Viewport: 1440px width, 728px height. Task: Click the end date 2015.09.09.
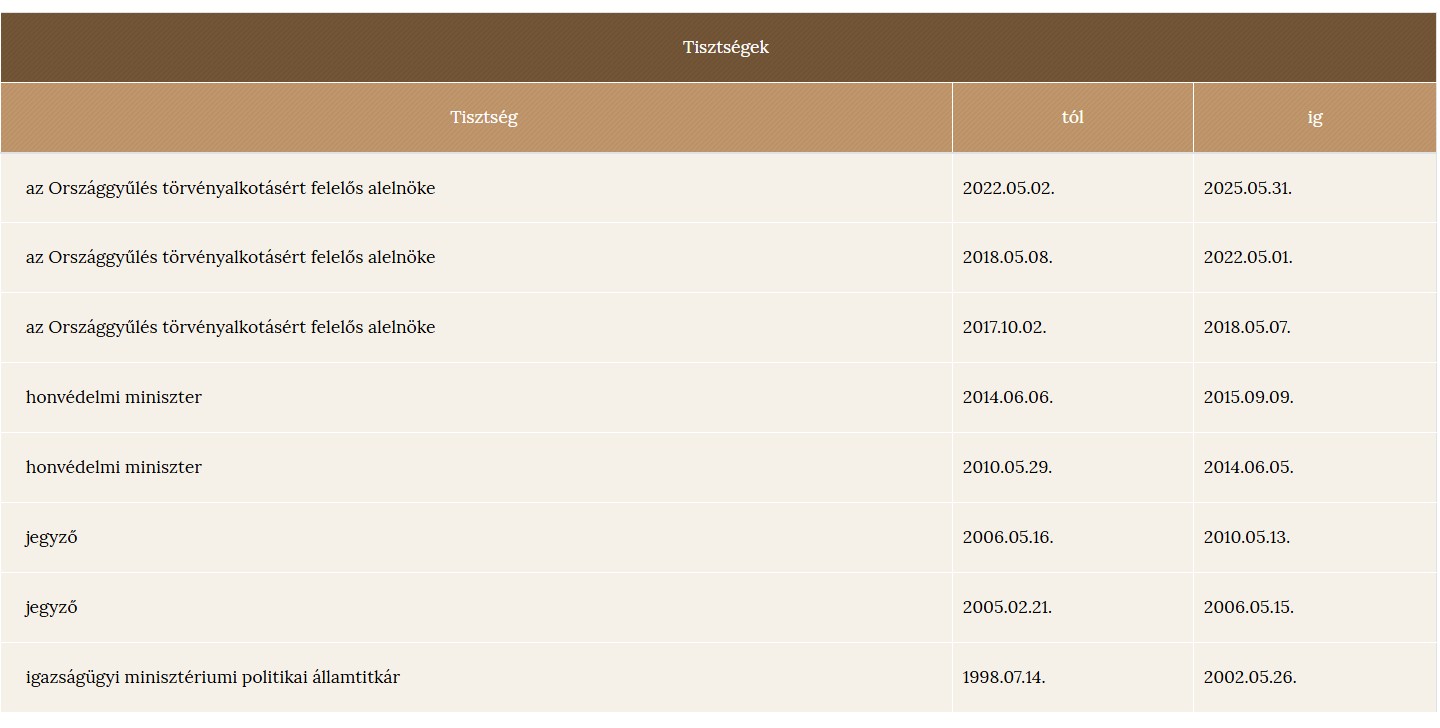[x=1248, y=398]
